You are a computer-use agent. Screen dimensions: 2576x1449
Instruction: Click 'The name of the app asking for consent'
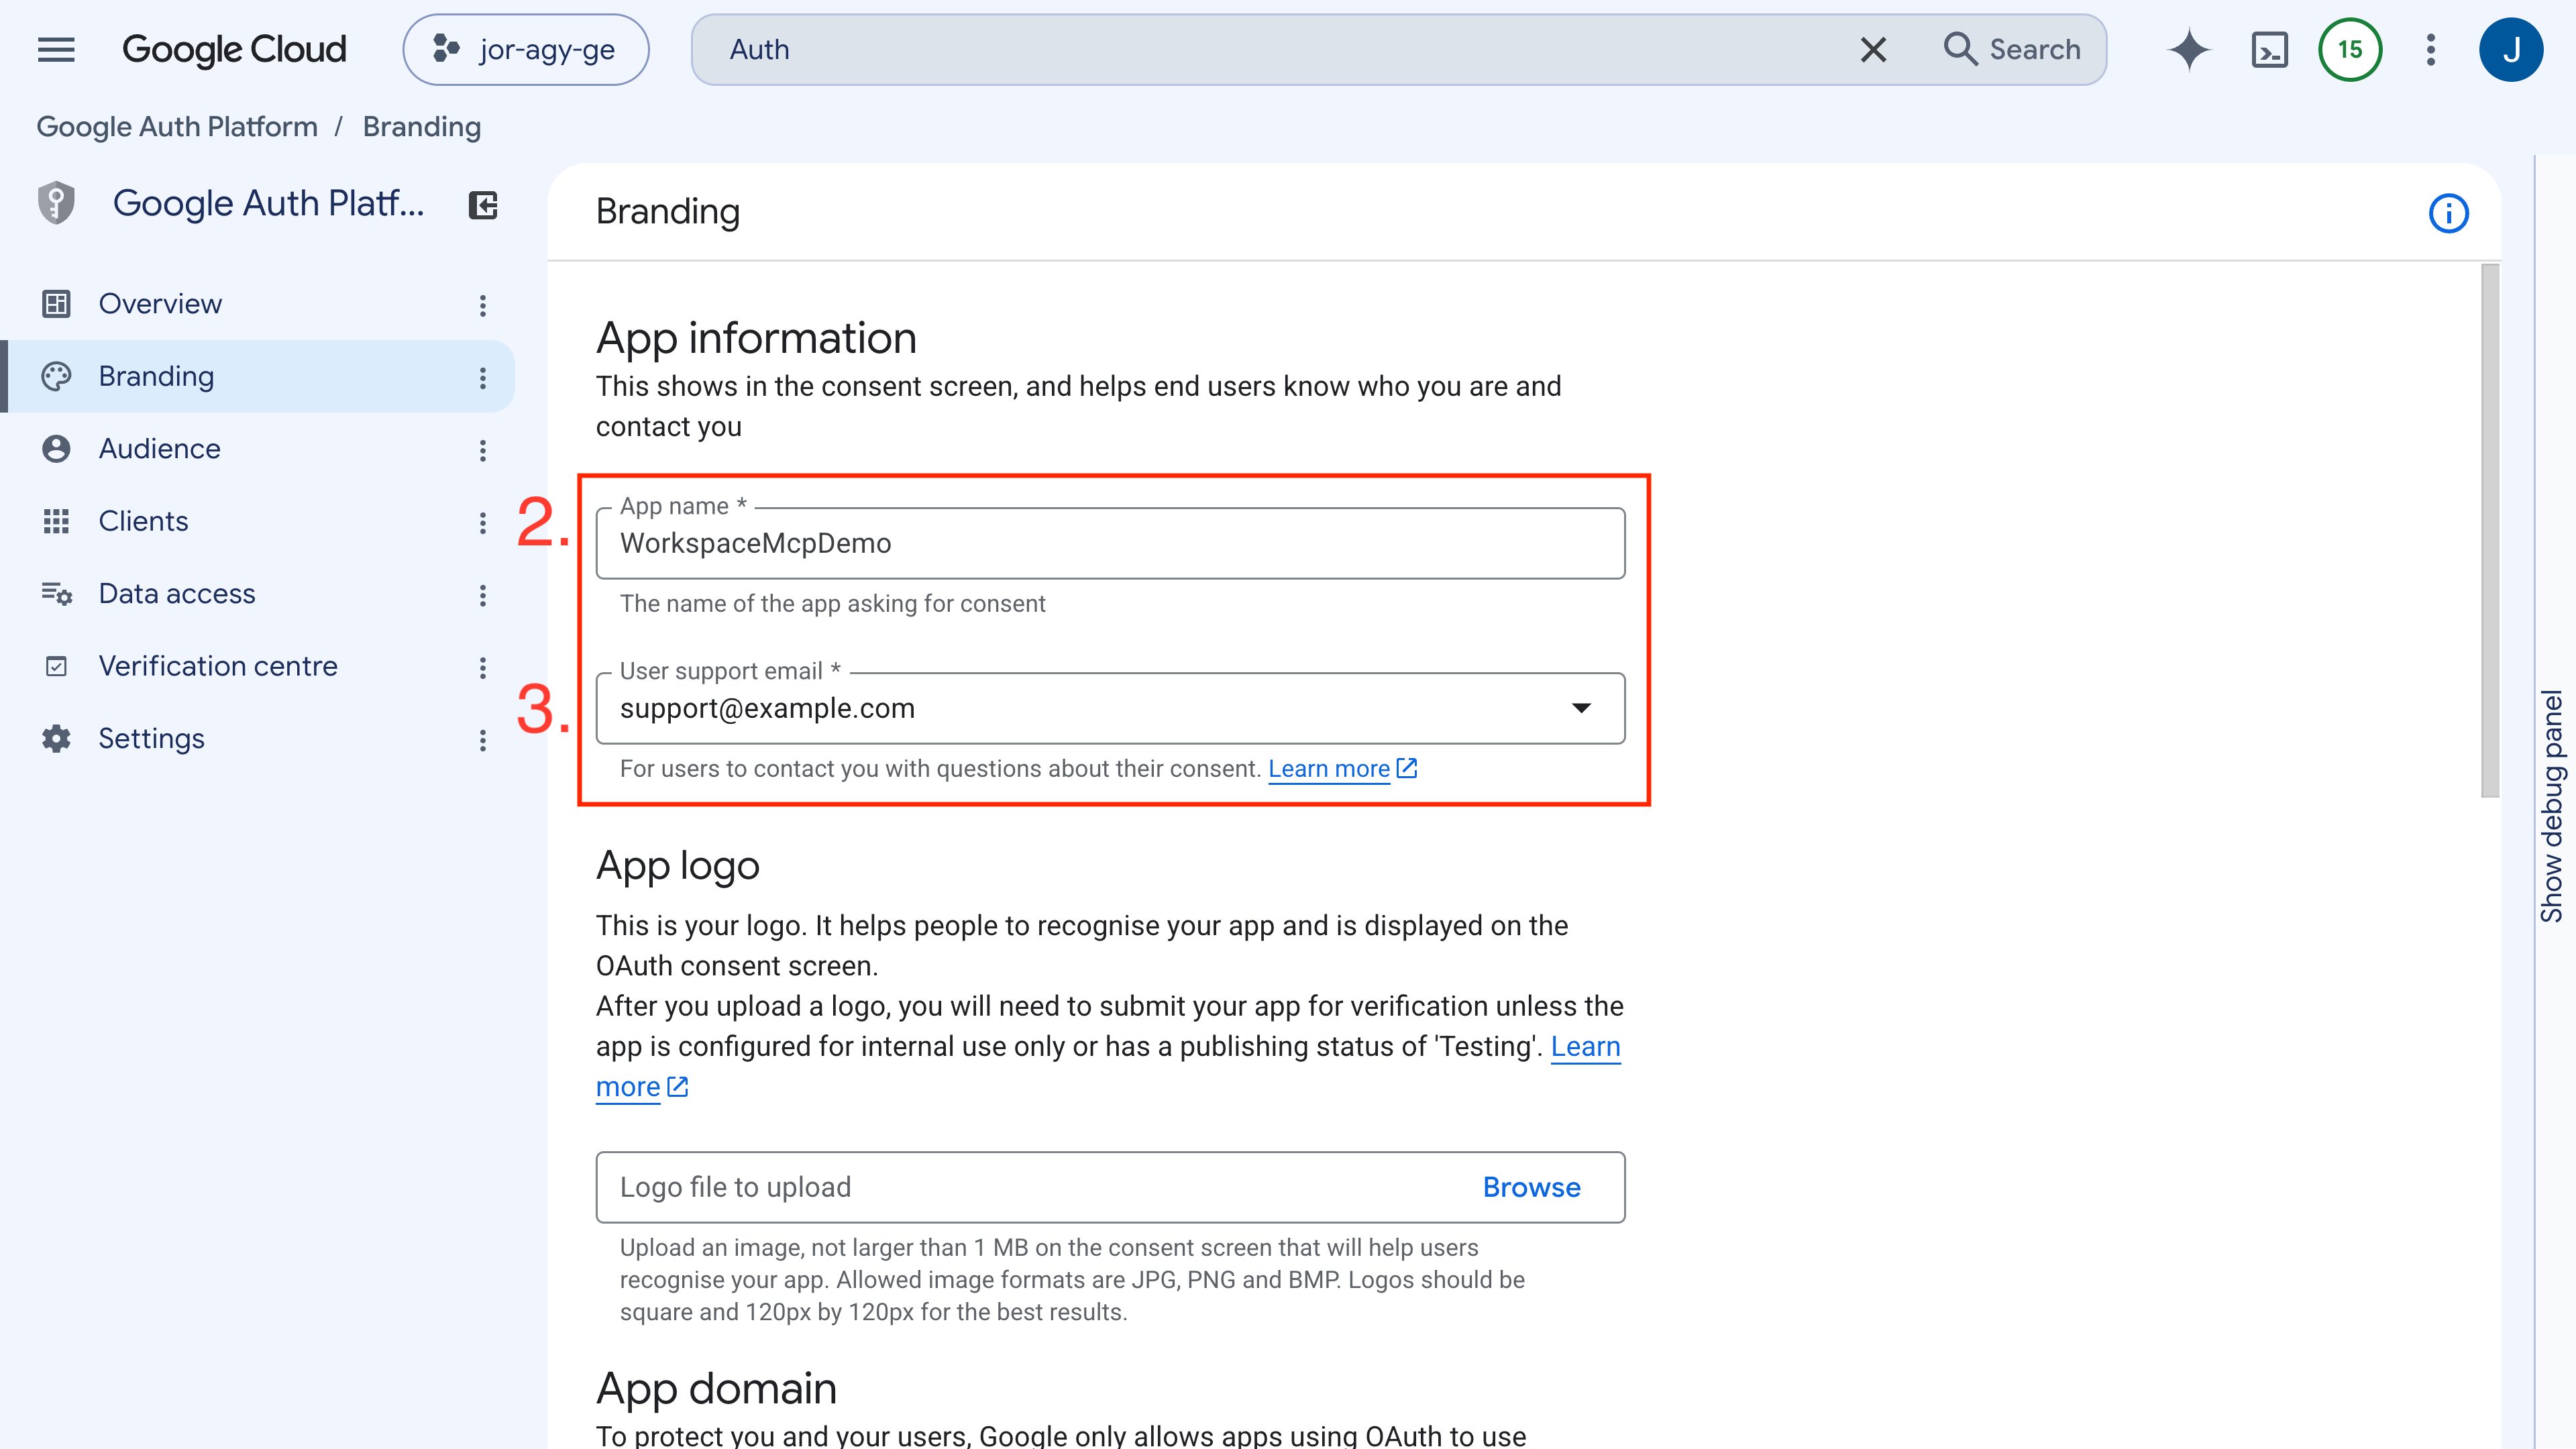[832, 603]
